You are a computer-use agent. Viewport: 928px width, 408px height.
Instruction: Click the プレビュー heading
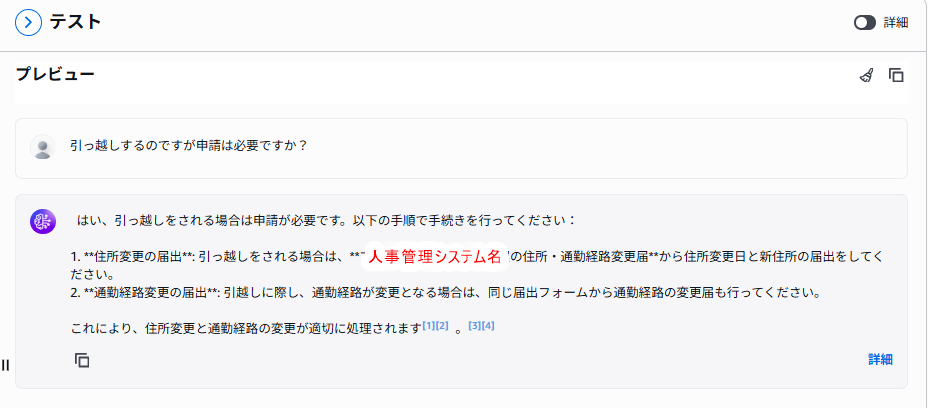55,74
